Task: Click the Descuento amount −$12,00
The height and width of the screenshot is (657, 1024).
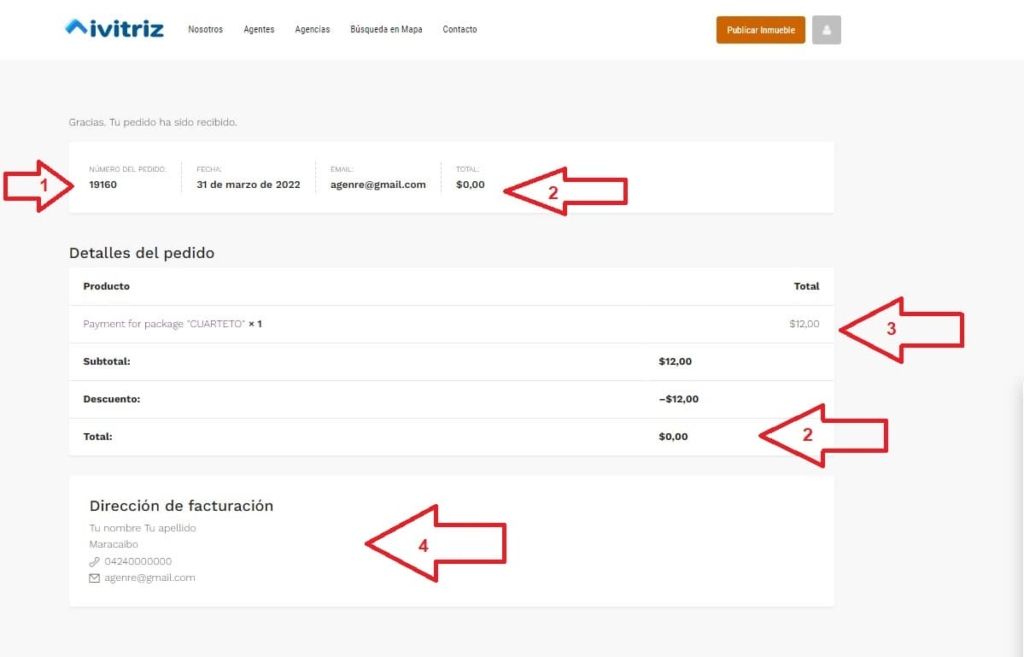Action: coord(678,399)
